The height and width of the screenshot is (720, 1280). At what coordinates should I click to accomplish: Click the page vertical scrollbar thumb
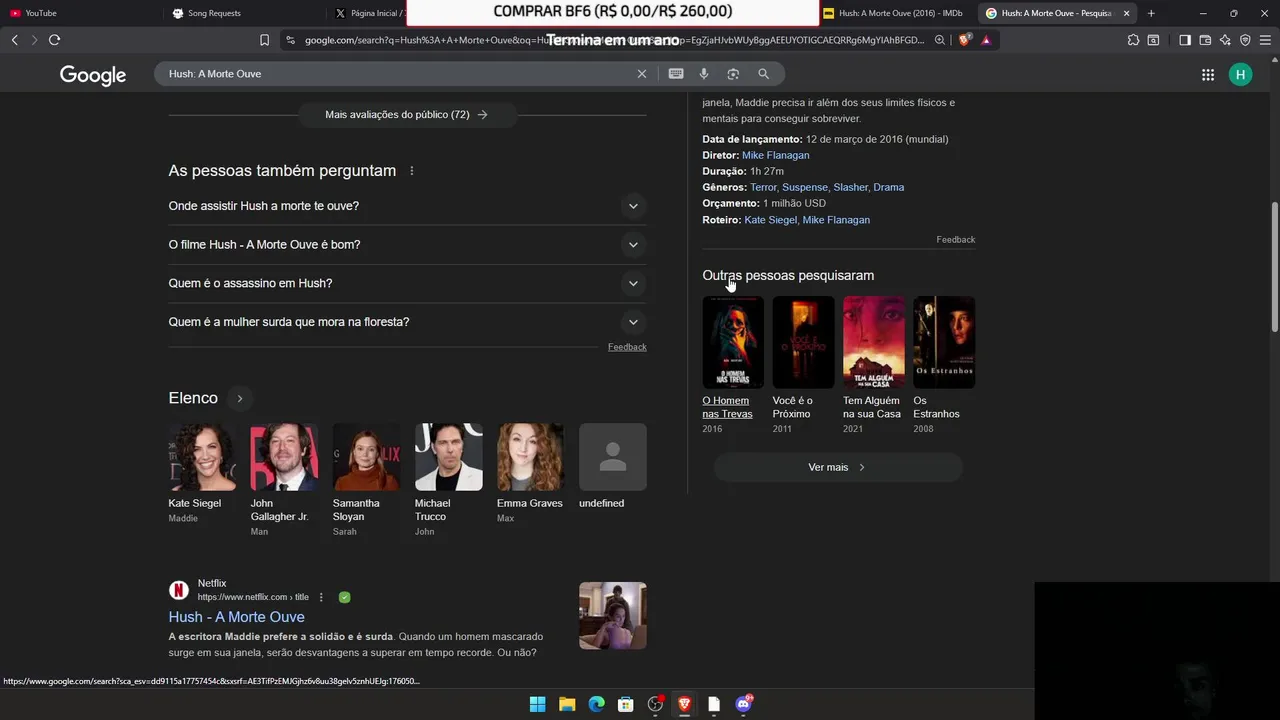[x=1275, y=268]
